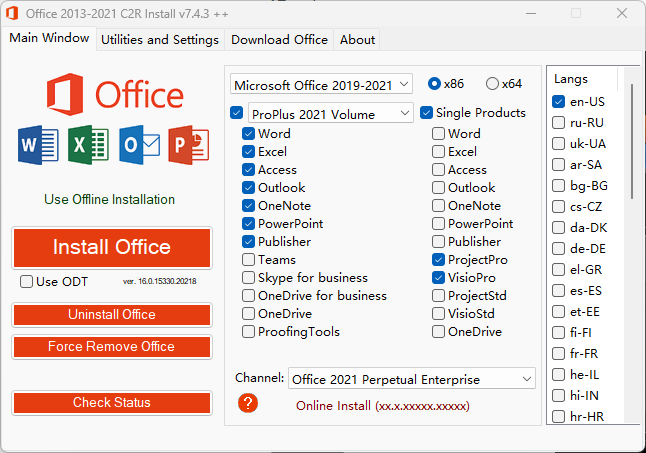The height and width of the screenshot is (453, 646).
Task: Click the PowerPoint app icon under logo
Action: click(x=189, y=145)
